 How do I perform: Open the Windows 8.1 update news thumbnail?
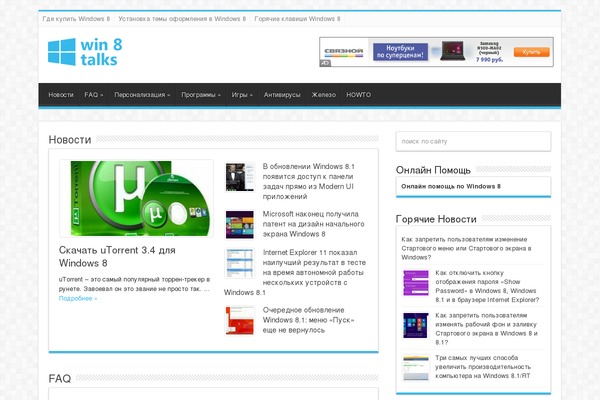(240, 177)
